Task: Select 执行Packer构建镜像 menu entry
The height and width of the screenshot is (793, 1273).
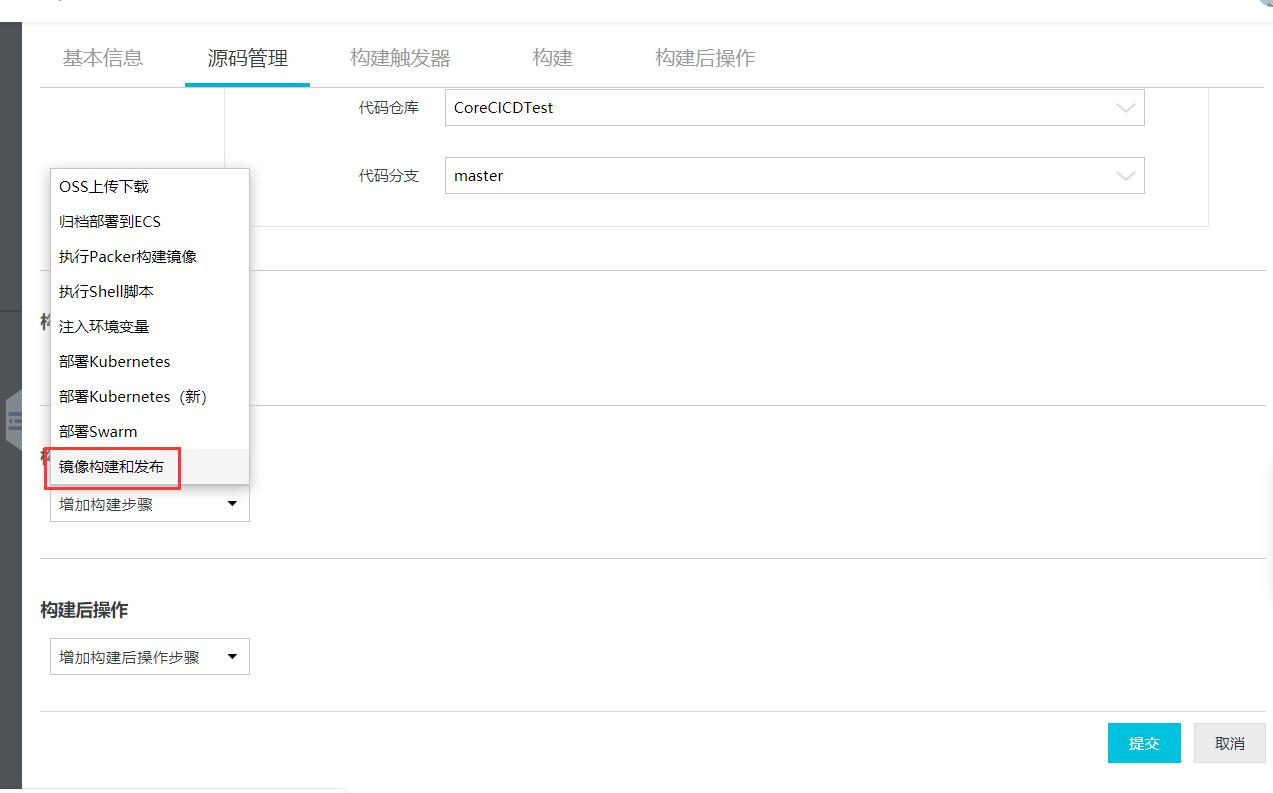Action: (x=150, y=257)
